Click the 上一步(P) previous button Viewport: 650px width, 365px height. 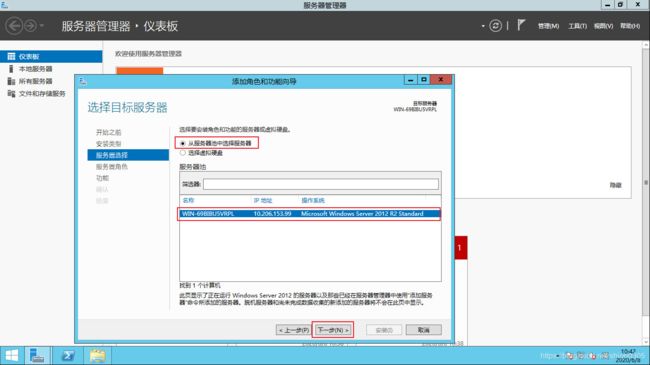[x=293, y=330]
